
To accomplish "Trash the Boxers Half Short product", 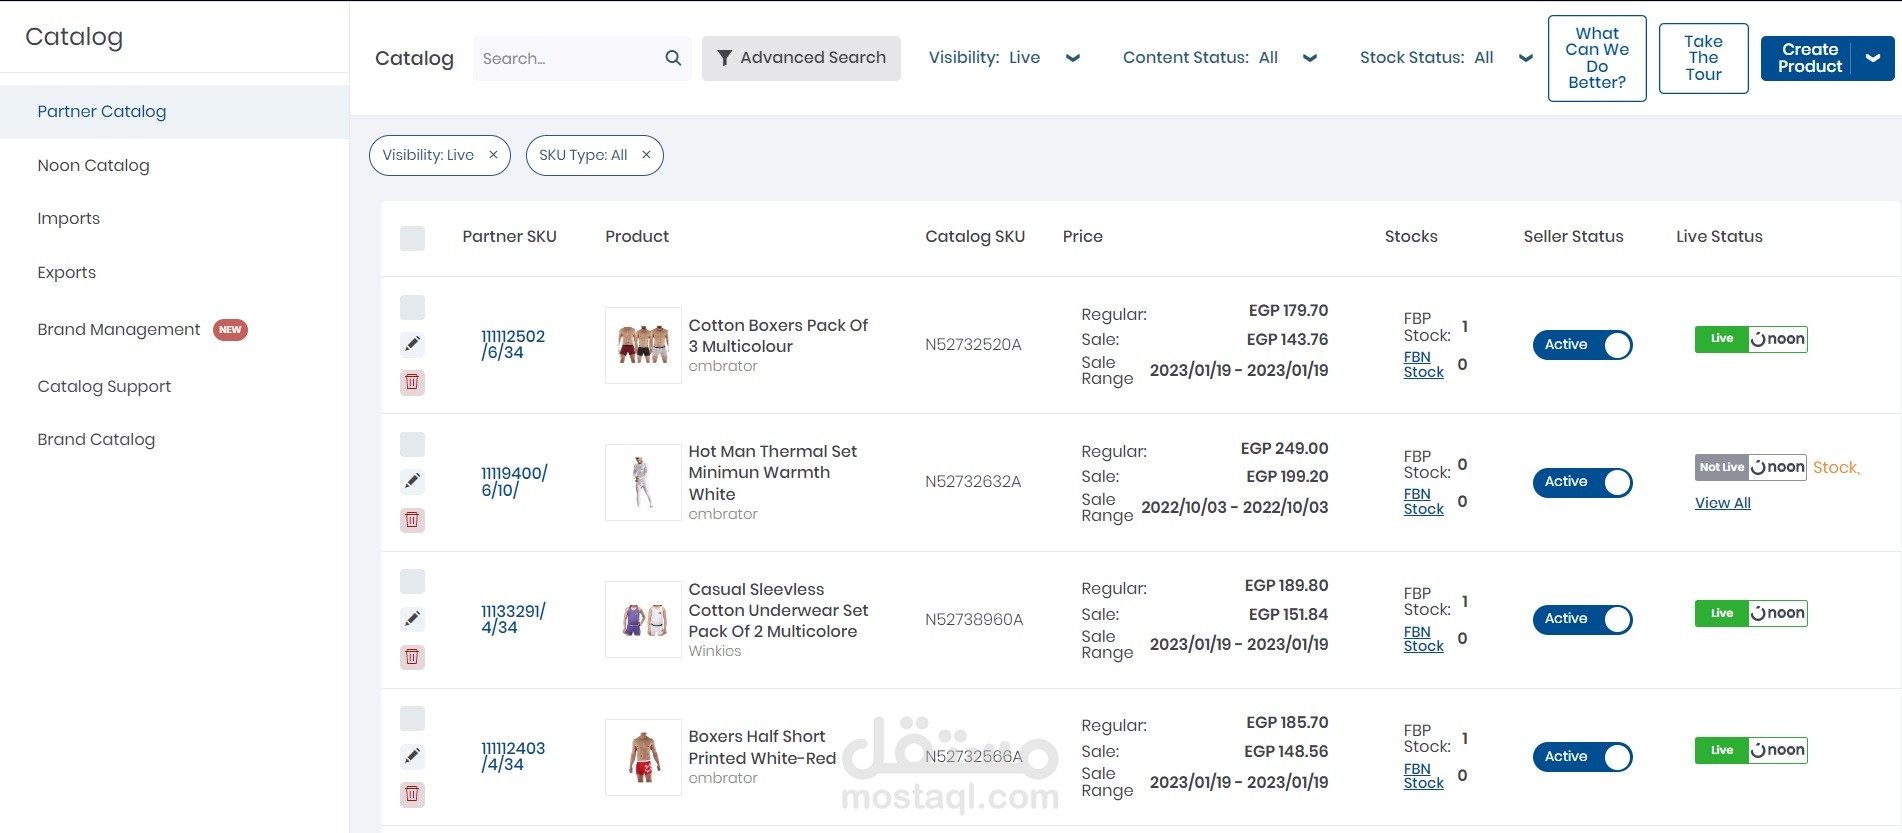I will pyautogui.click(x=412, y=794).
